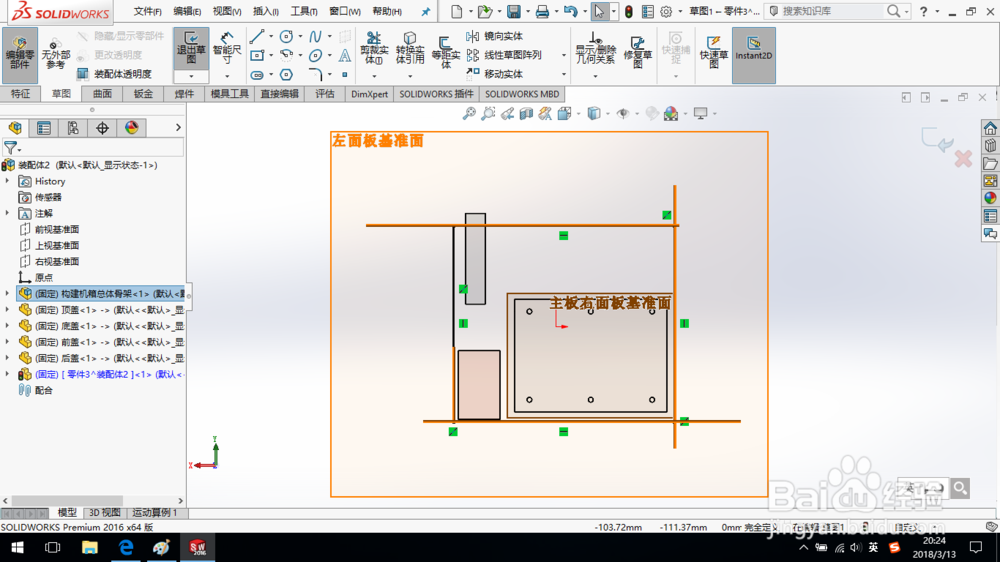Open dropdown under Exit Sketch button
This screenshot has height=562, width=1000.
pos(191,76)
